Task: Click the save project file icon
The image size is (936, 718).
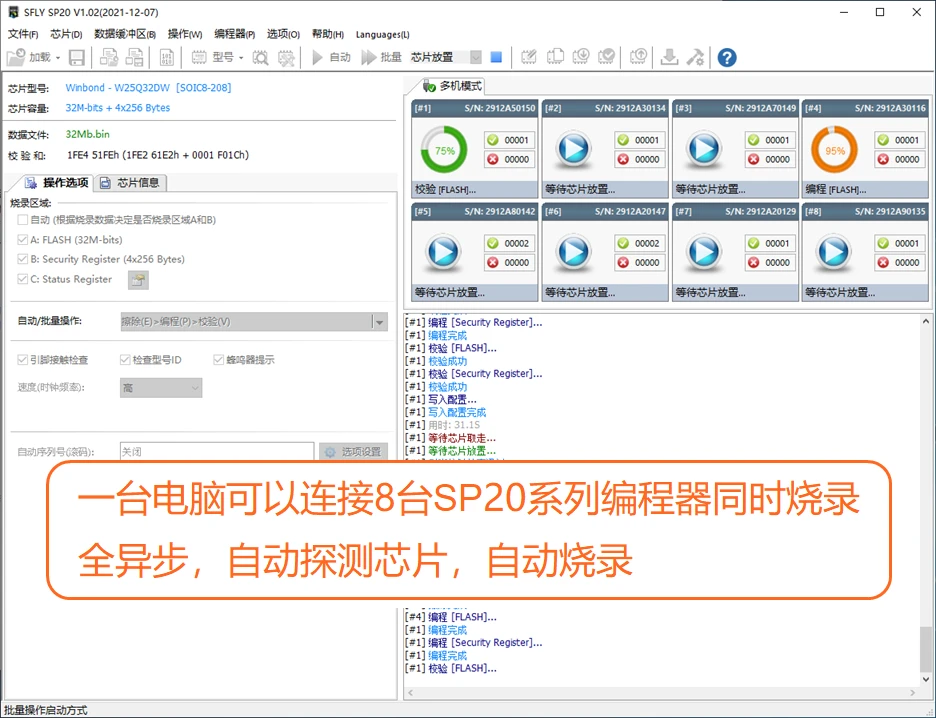Action: 134,57
